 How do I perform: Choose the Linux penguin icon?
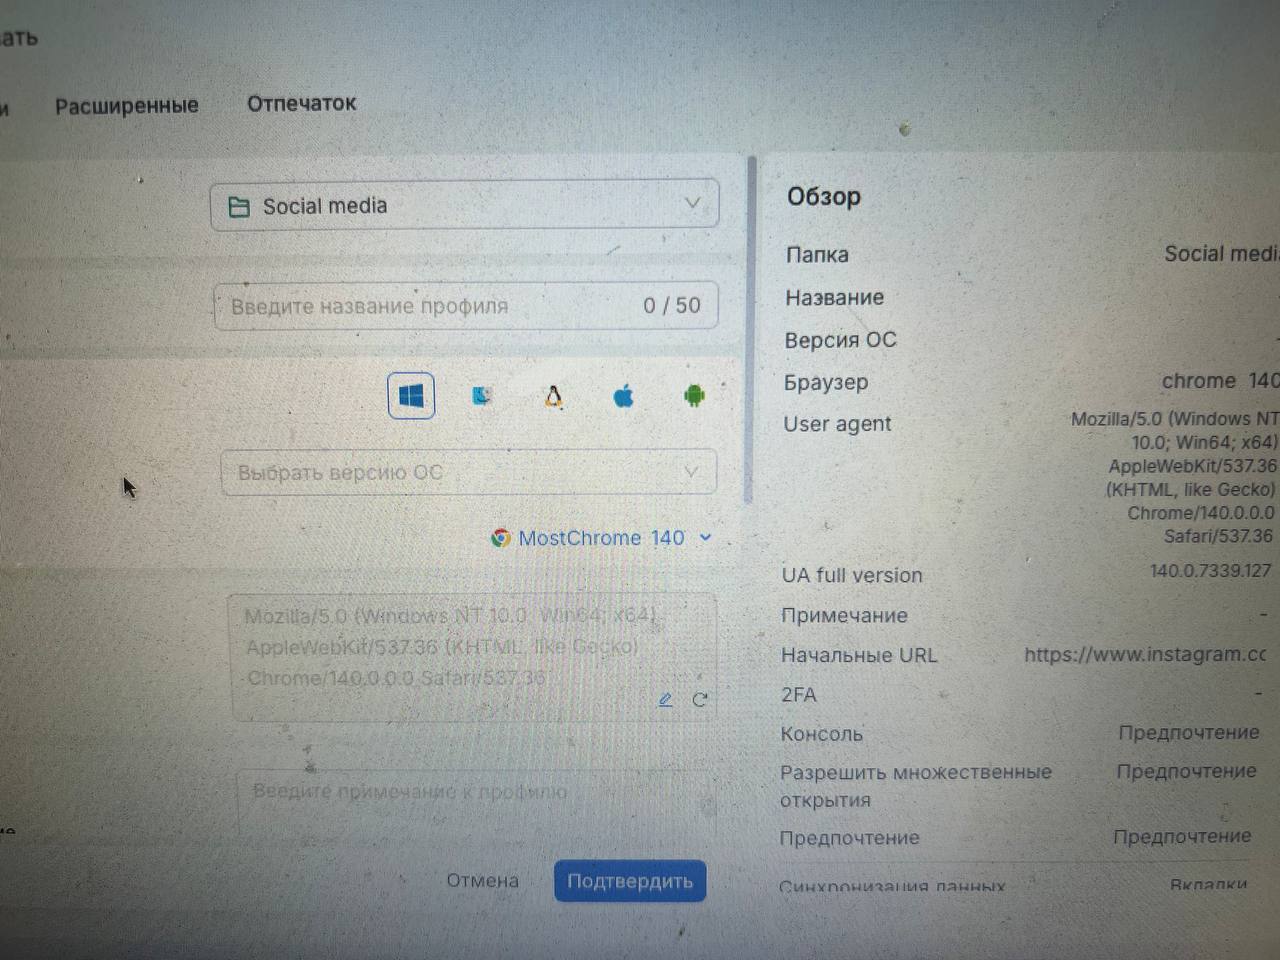coord(553,397)
